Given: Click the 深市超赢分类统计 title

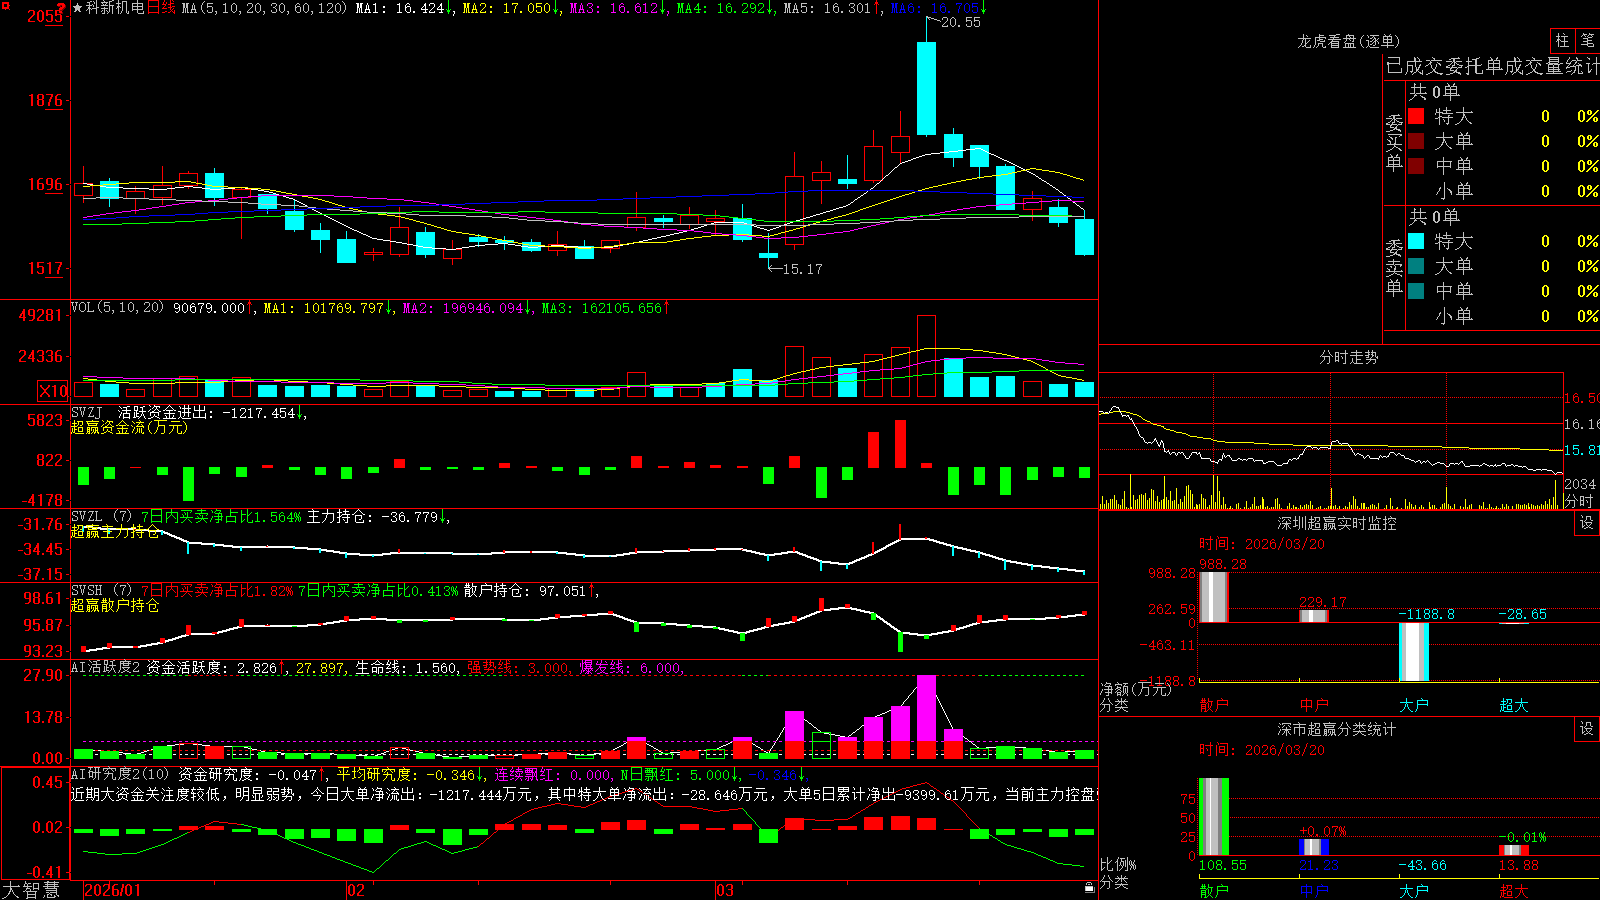Looking at the screenshot, I should 1337,729.
